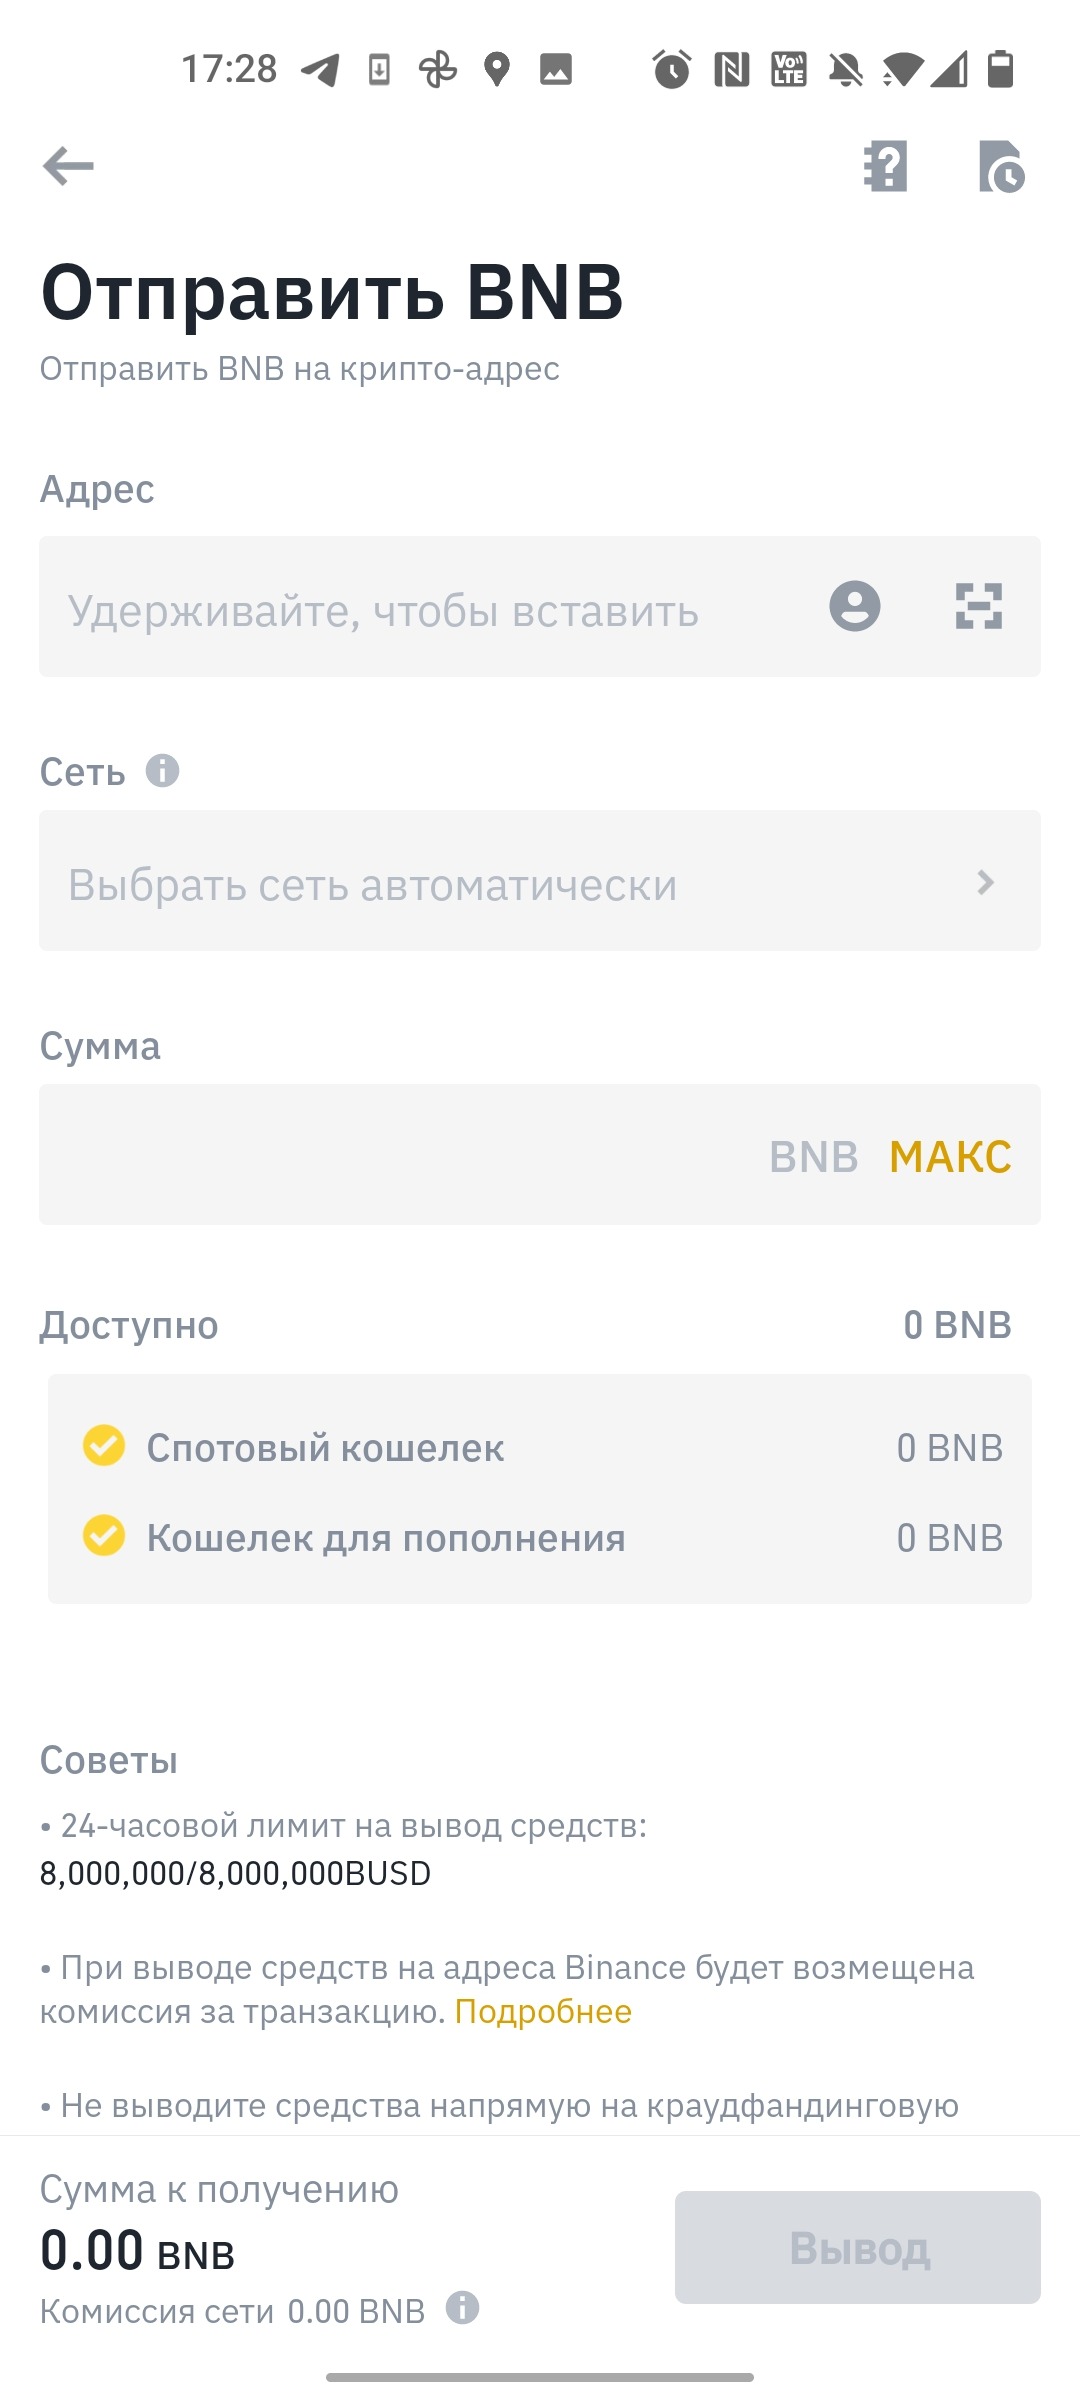The width and height of the screenshot is (1080, 2400).
Task: Open the Подробнее link
Action: click(x=543, y=2011)
